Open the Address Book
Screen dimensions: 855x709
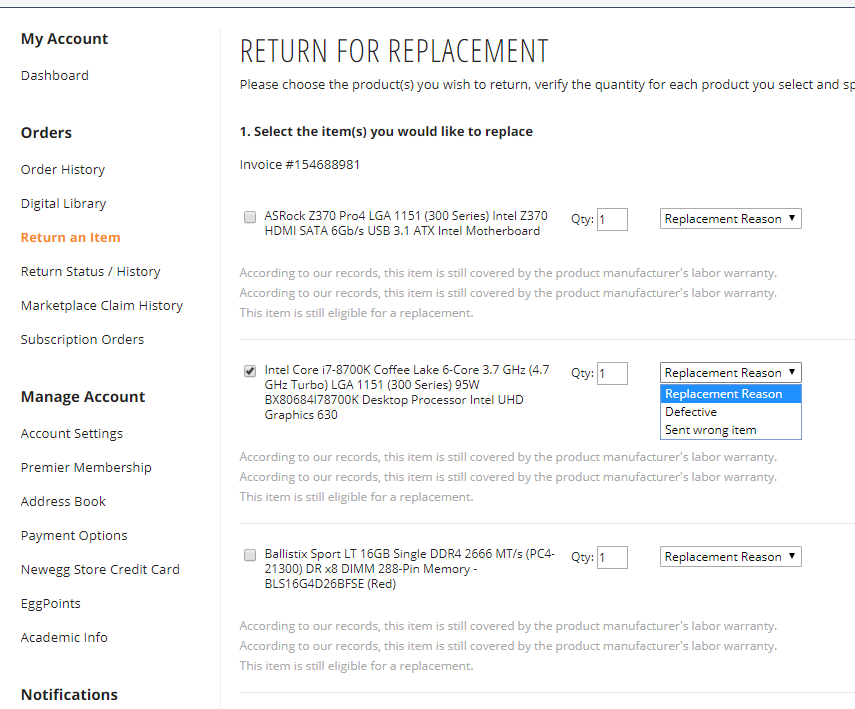[x=64, y=501]
